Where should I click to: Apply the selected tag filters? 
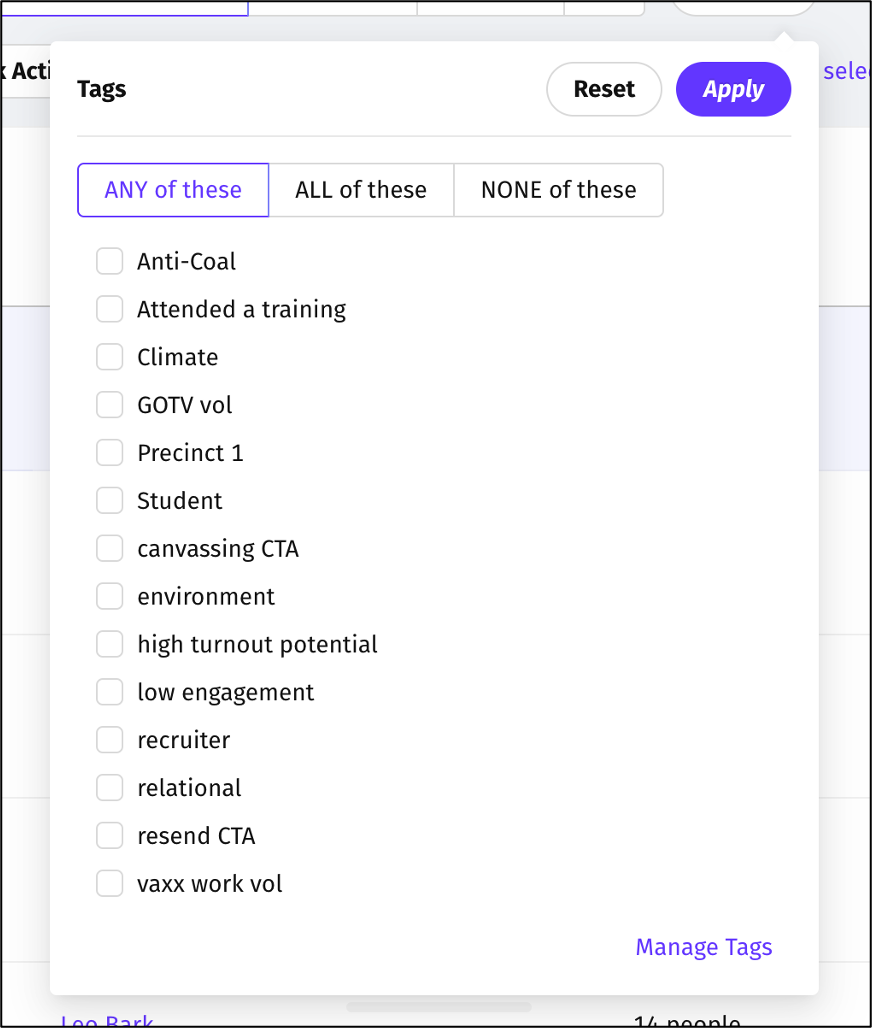pyautogui.click(x=733, y=89)
